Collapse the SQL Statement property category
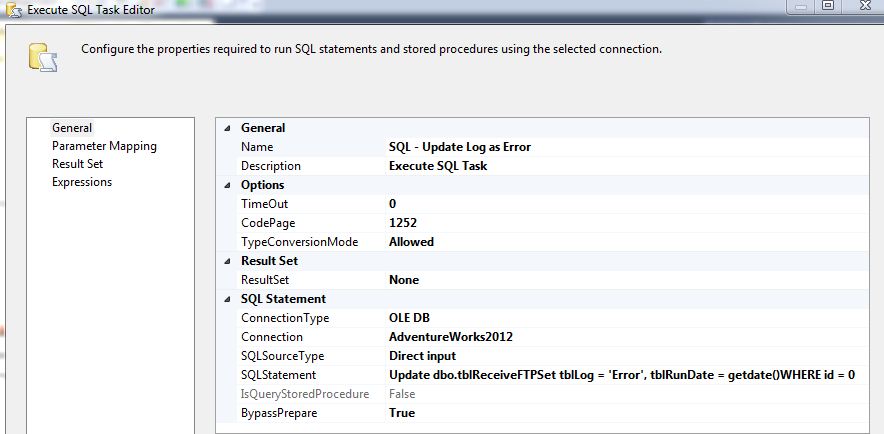Screen dimensions: 884x434 click(x=227, y=299)
